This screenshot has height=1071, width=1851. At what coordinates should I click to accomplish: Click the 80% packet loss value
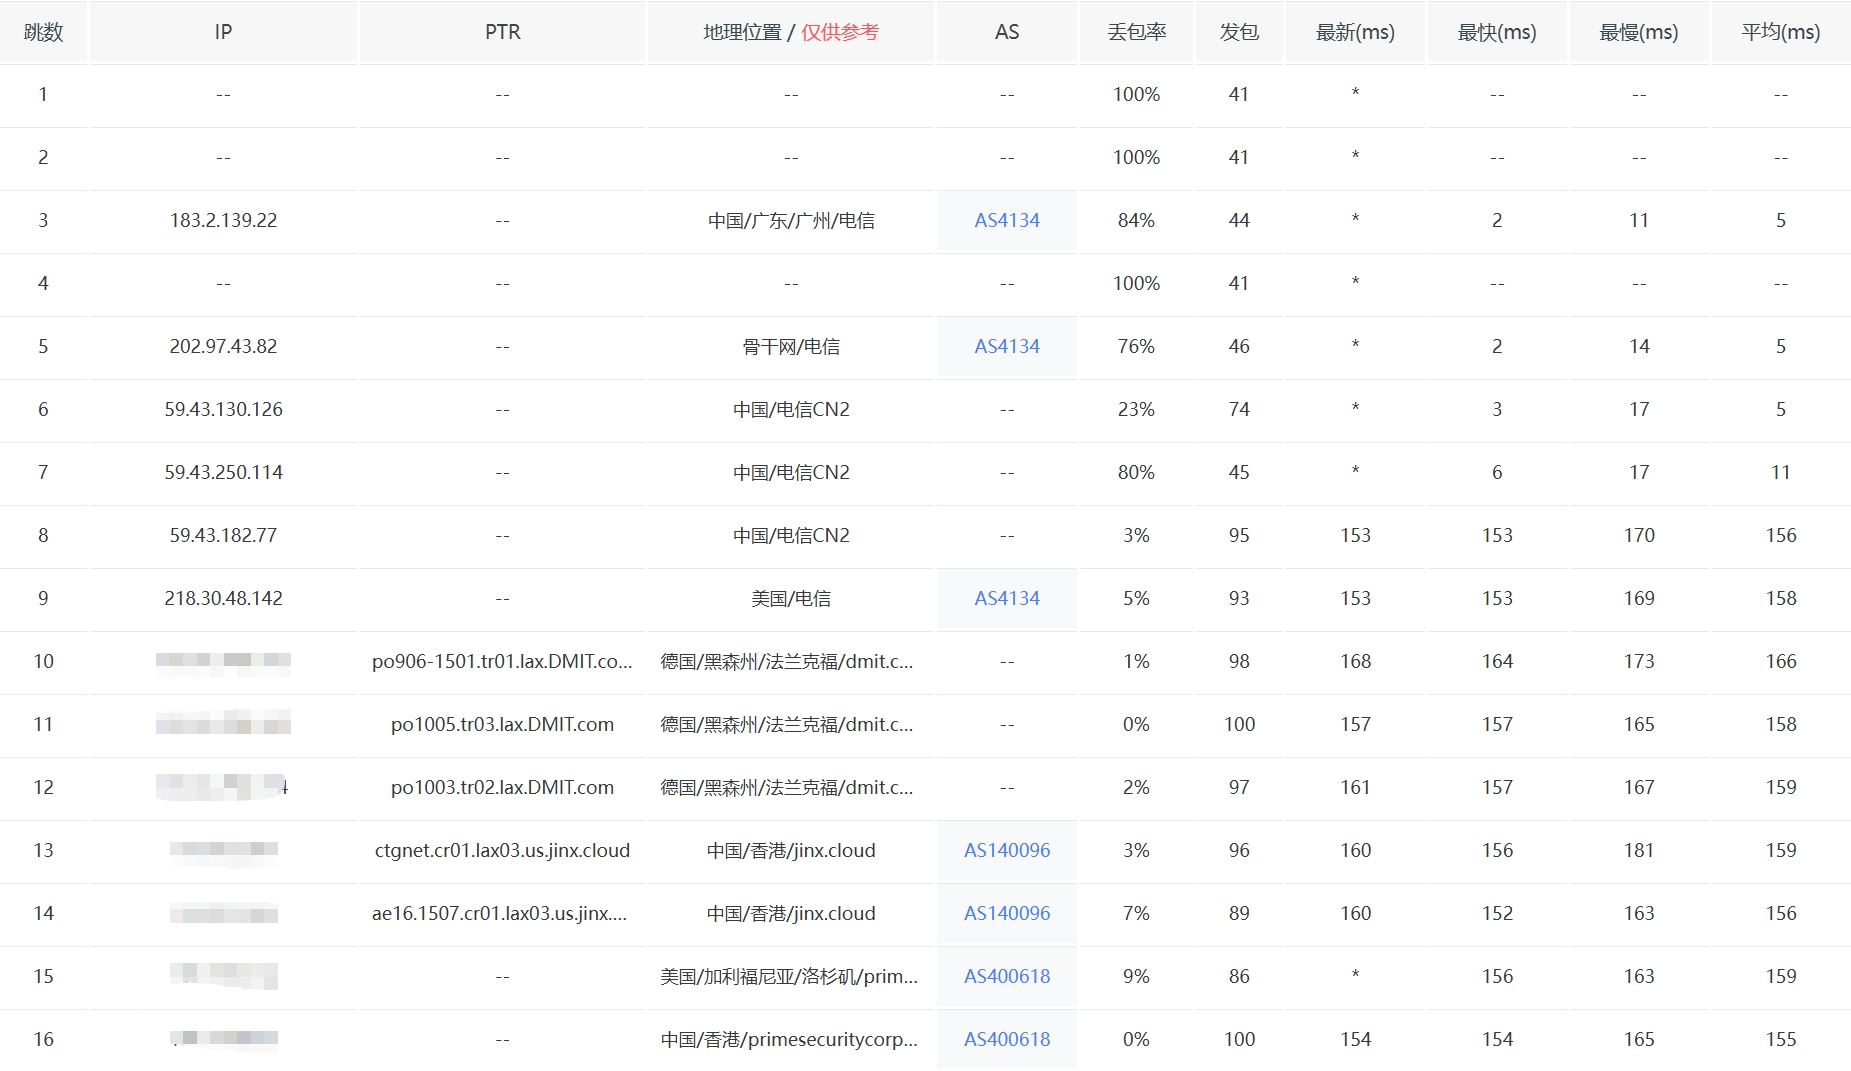[1136, 472]
